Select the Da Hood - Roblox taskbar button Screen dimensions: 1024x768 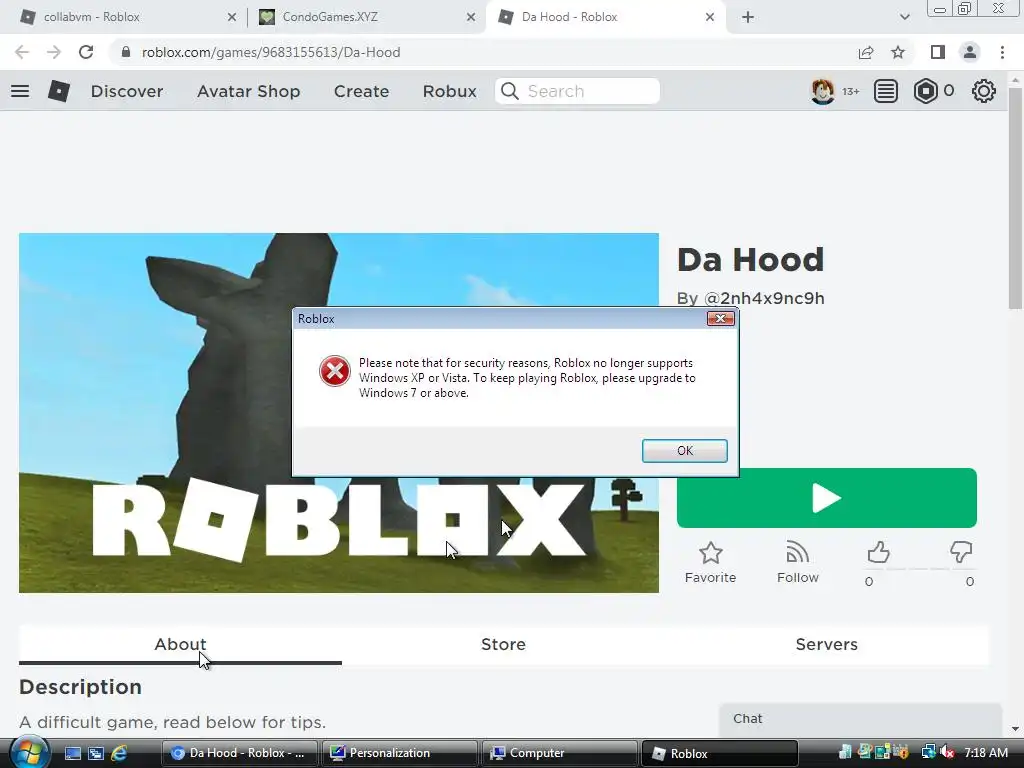click(239, 753)
